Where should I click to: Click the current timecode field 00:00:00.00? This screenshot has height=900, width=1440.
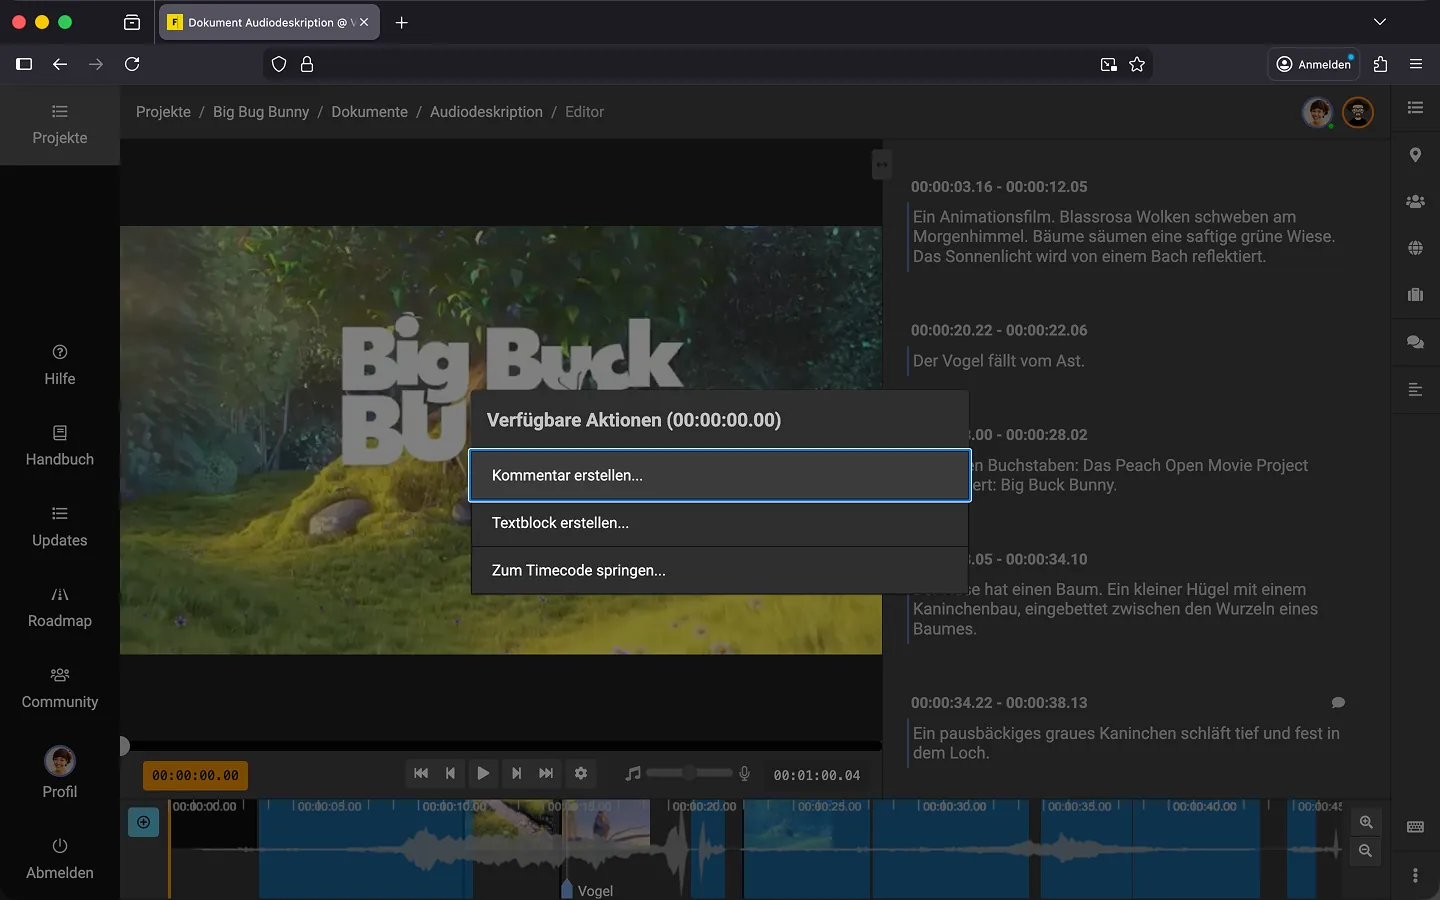point(196,775)
